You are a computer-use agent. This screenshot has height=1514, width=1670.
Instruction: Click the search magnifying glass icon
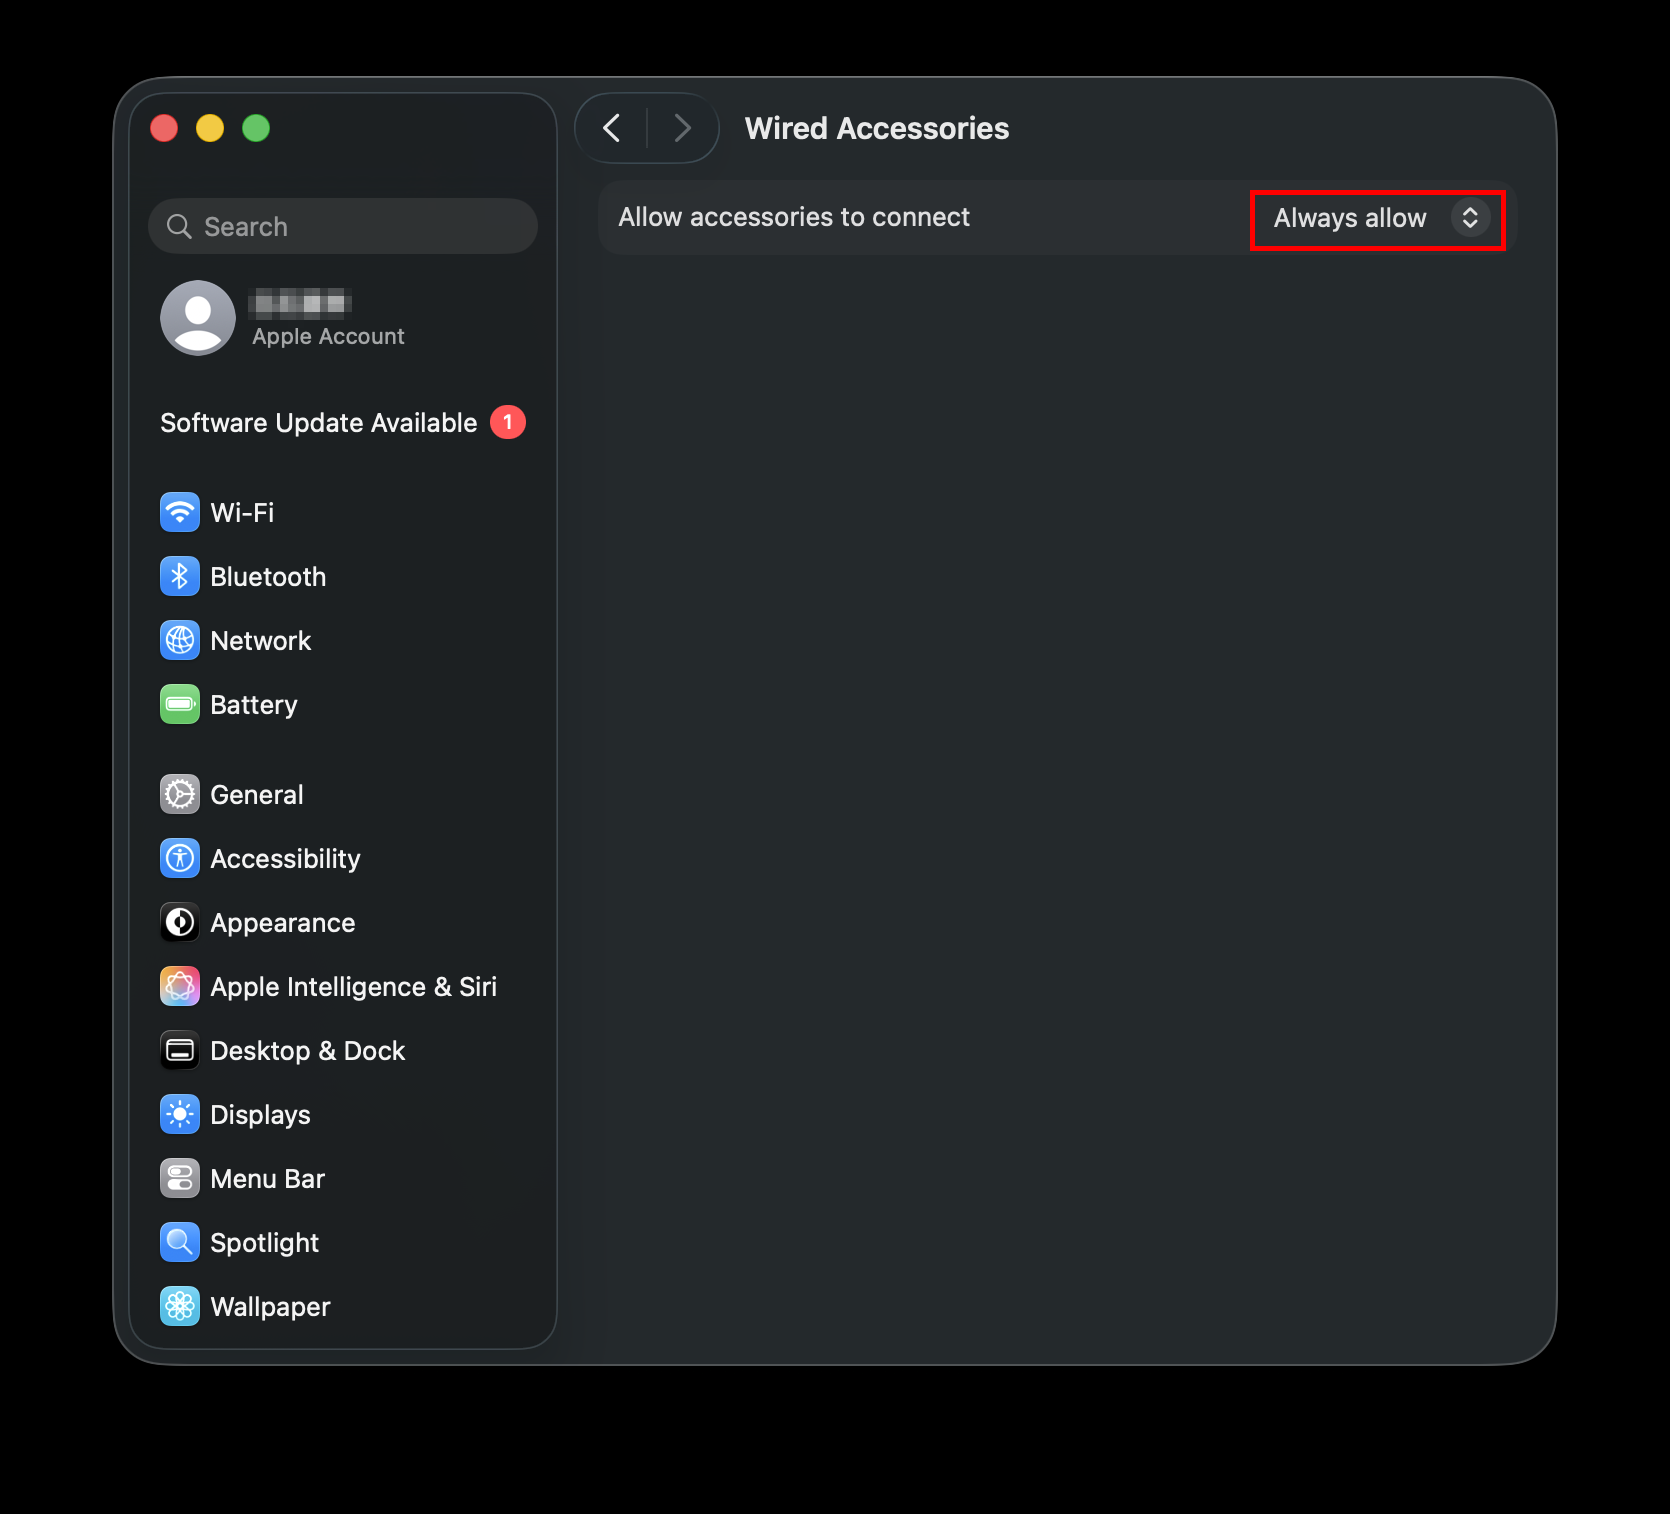tap(179, 227)
